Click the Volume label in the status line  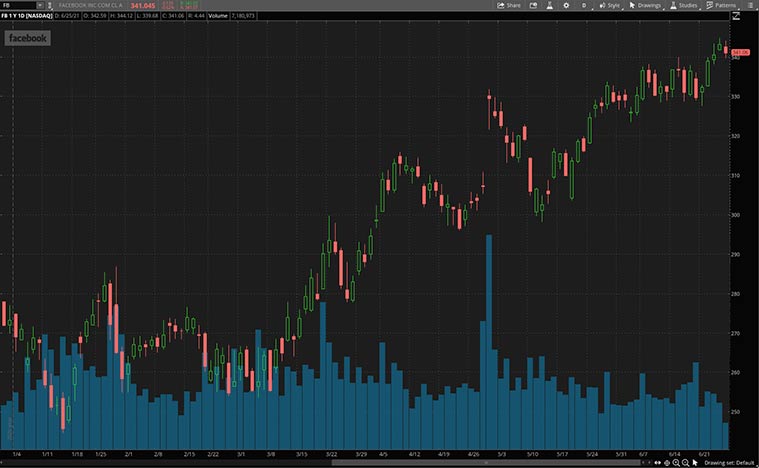tap(218, 16)
